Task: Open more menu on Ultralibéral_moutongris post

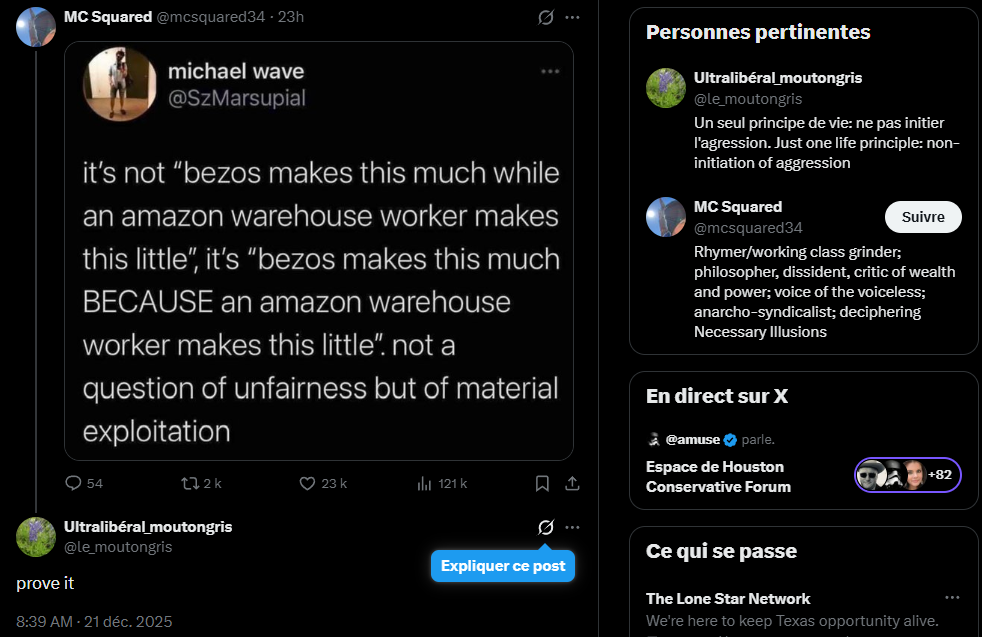Action: pyautogui.click(x=572, y=527)
